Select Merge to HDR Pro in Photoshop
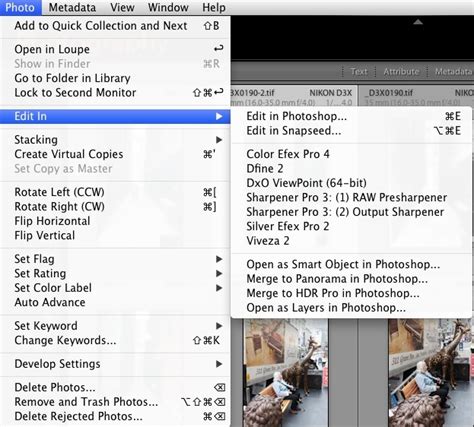 (351, 293)
